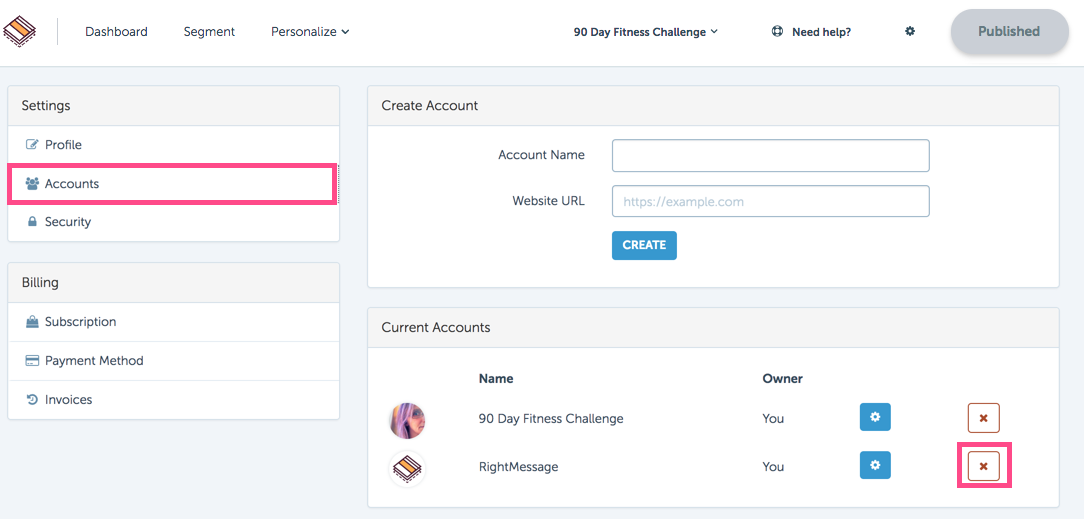The image size is (1084, 519).
Task: Click the lifebuoy Need help icon
Action: [777, 32]
